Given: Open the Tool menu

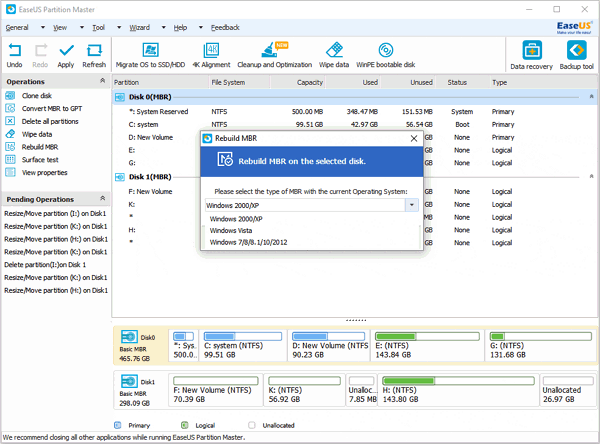Looking at the screenshot, I should pos(98,27).
